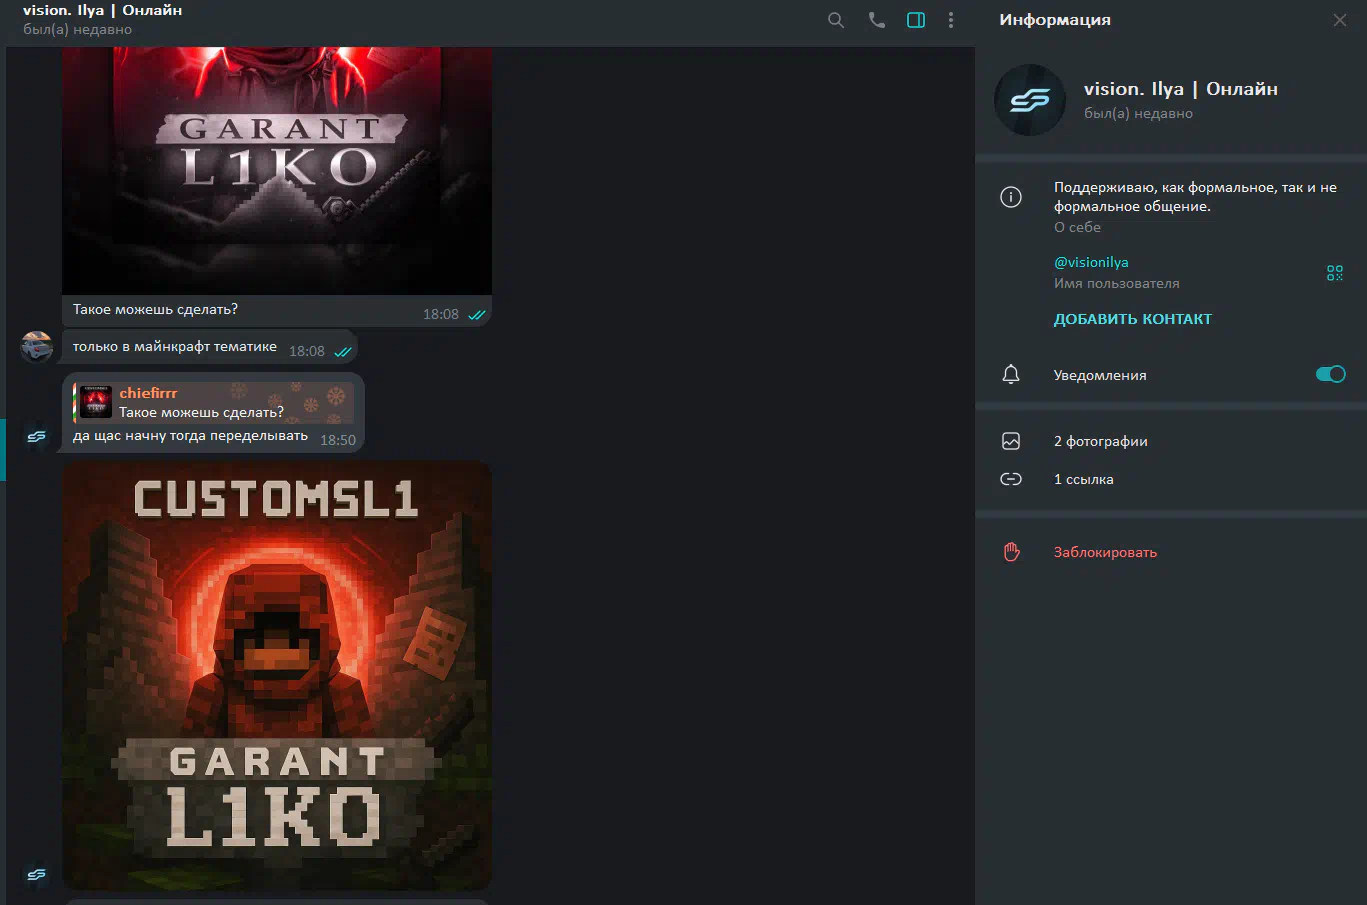Open the GARANT L1KO original image

pos(277,170)
